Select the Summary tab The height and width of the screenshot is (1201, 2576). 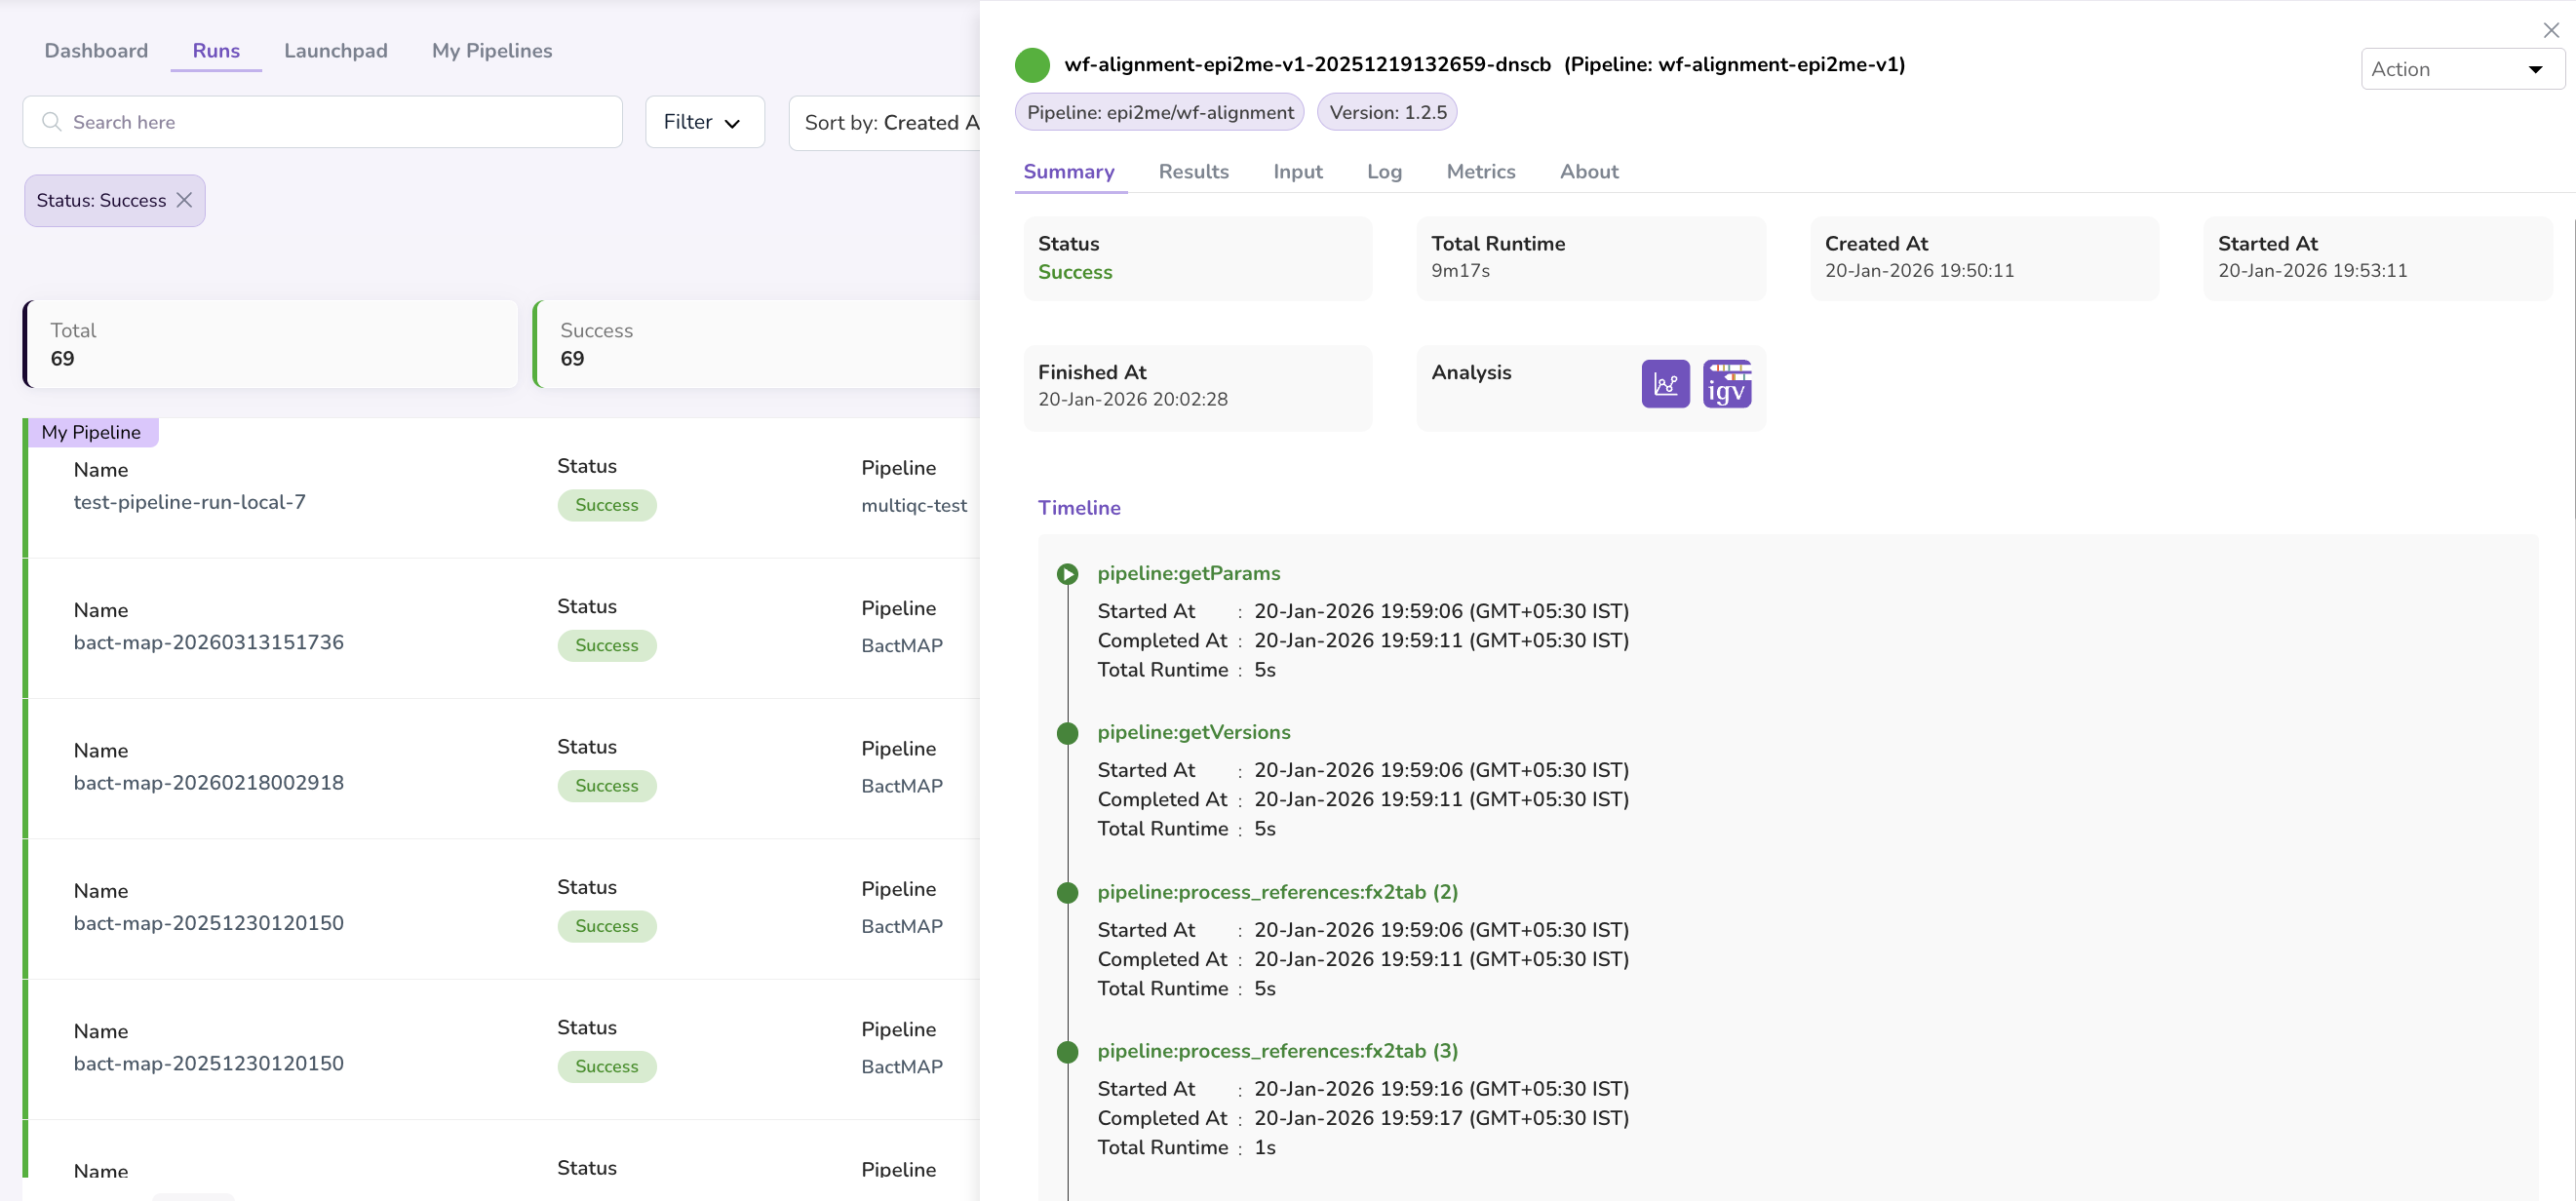[1069, 172]
